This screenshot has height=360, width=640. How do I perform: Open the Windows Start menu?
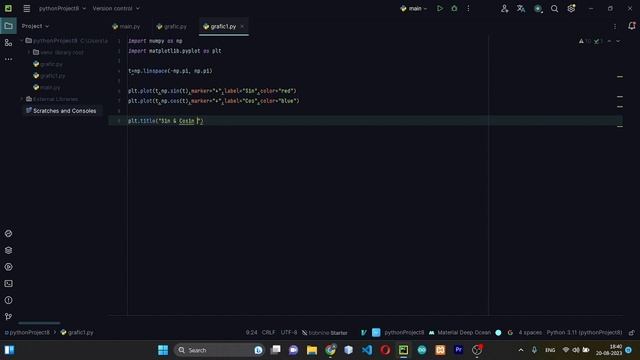click(x=163, y=350)
